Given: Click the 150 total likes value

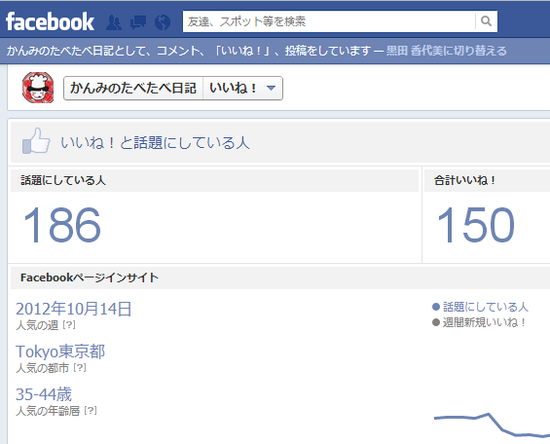Looking at the screenshot, I should pyautogui.click(x=475, y=224).
